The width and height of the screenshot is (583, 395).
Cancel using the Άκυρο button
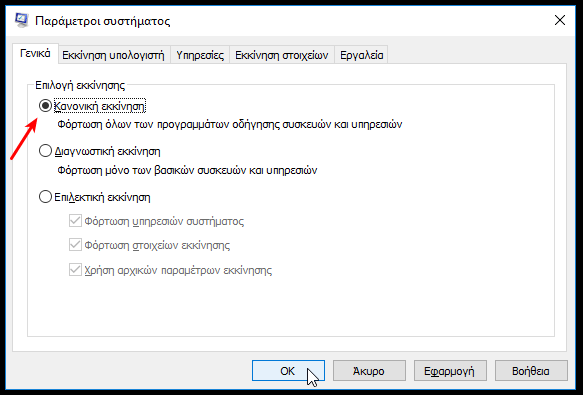(369, 370)
